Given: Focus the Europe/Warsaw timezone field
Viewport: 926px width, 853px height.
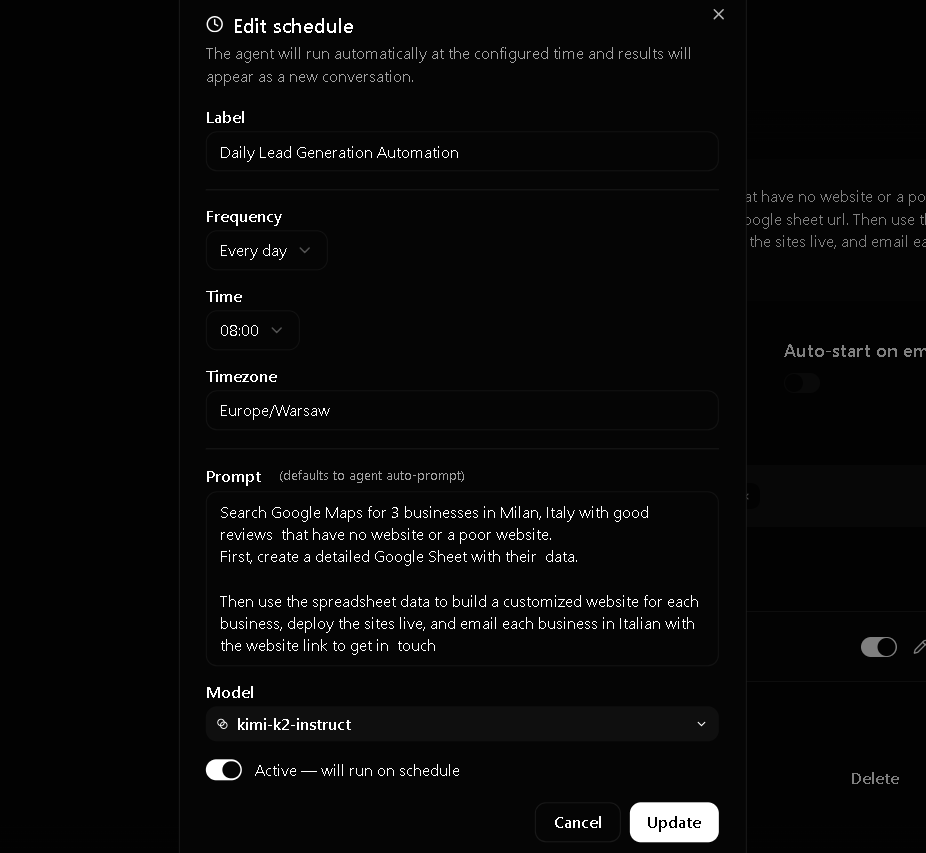Looking at the screenshot, I should tap(462, 410).
